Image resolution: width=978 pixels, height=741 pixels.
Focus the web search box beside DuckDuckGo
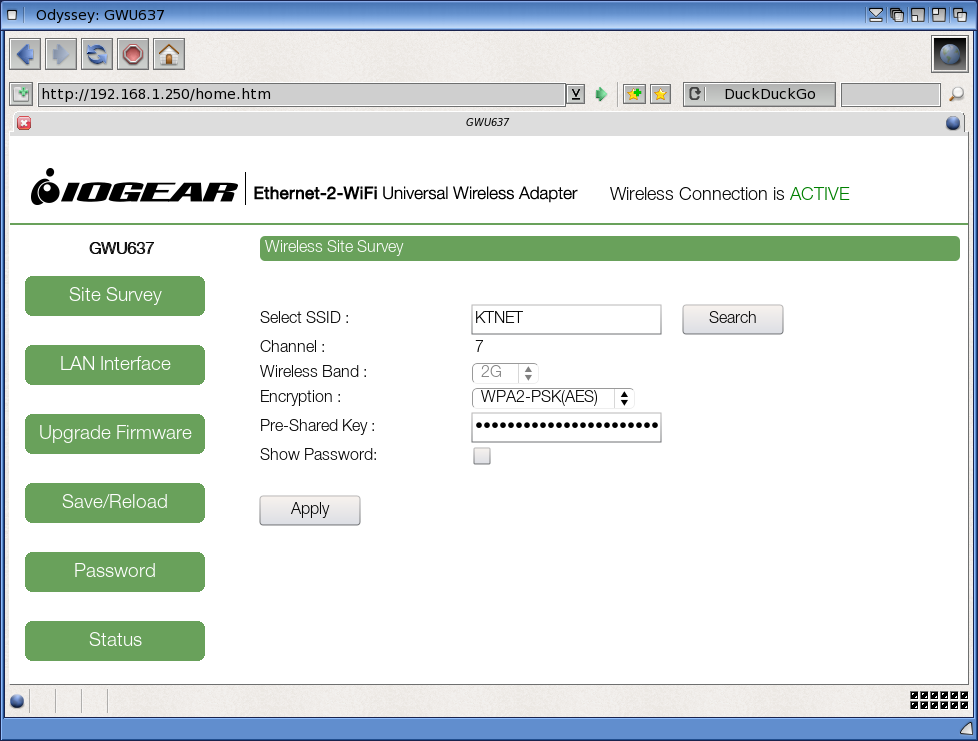tap(891, 94)
